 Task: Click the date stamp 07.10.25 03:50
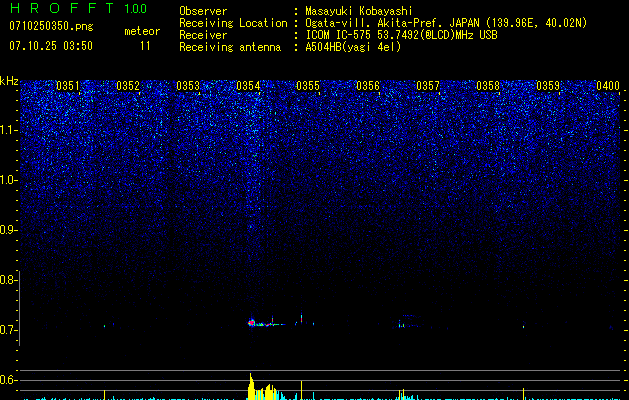tap(51, 46)
